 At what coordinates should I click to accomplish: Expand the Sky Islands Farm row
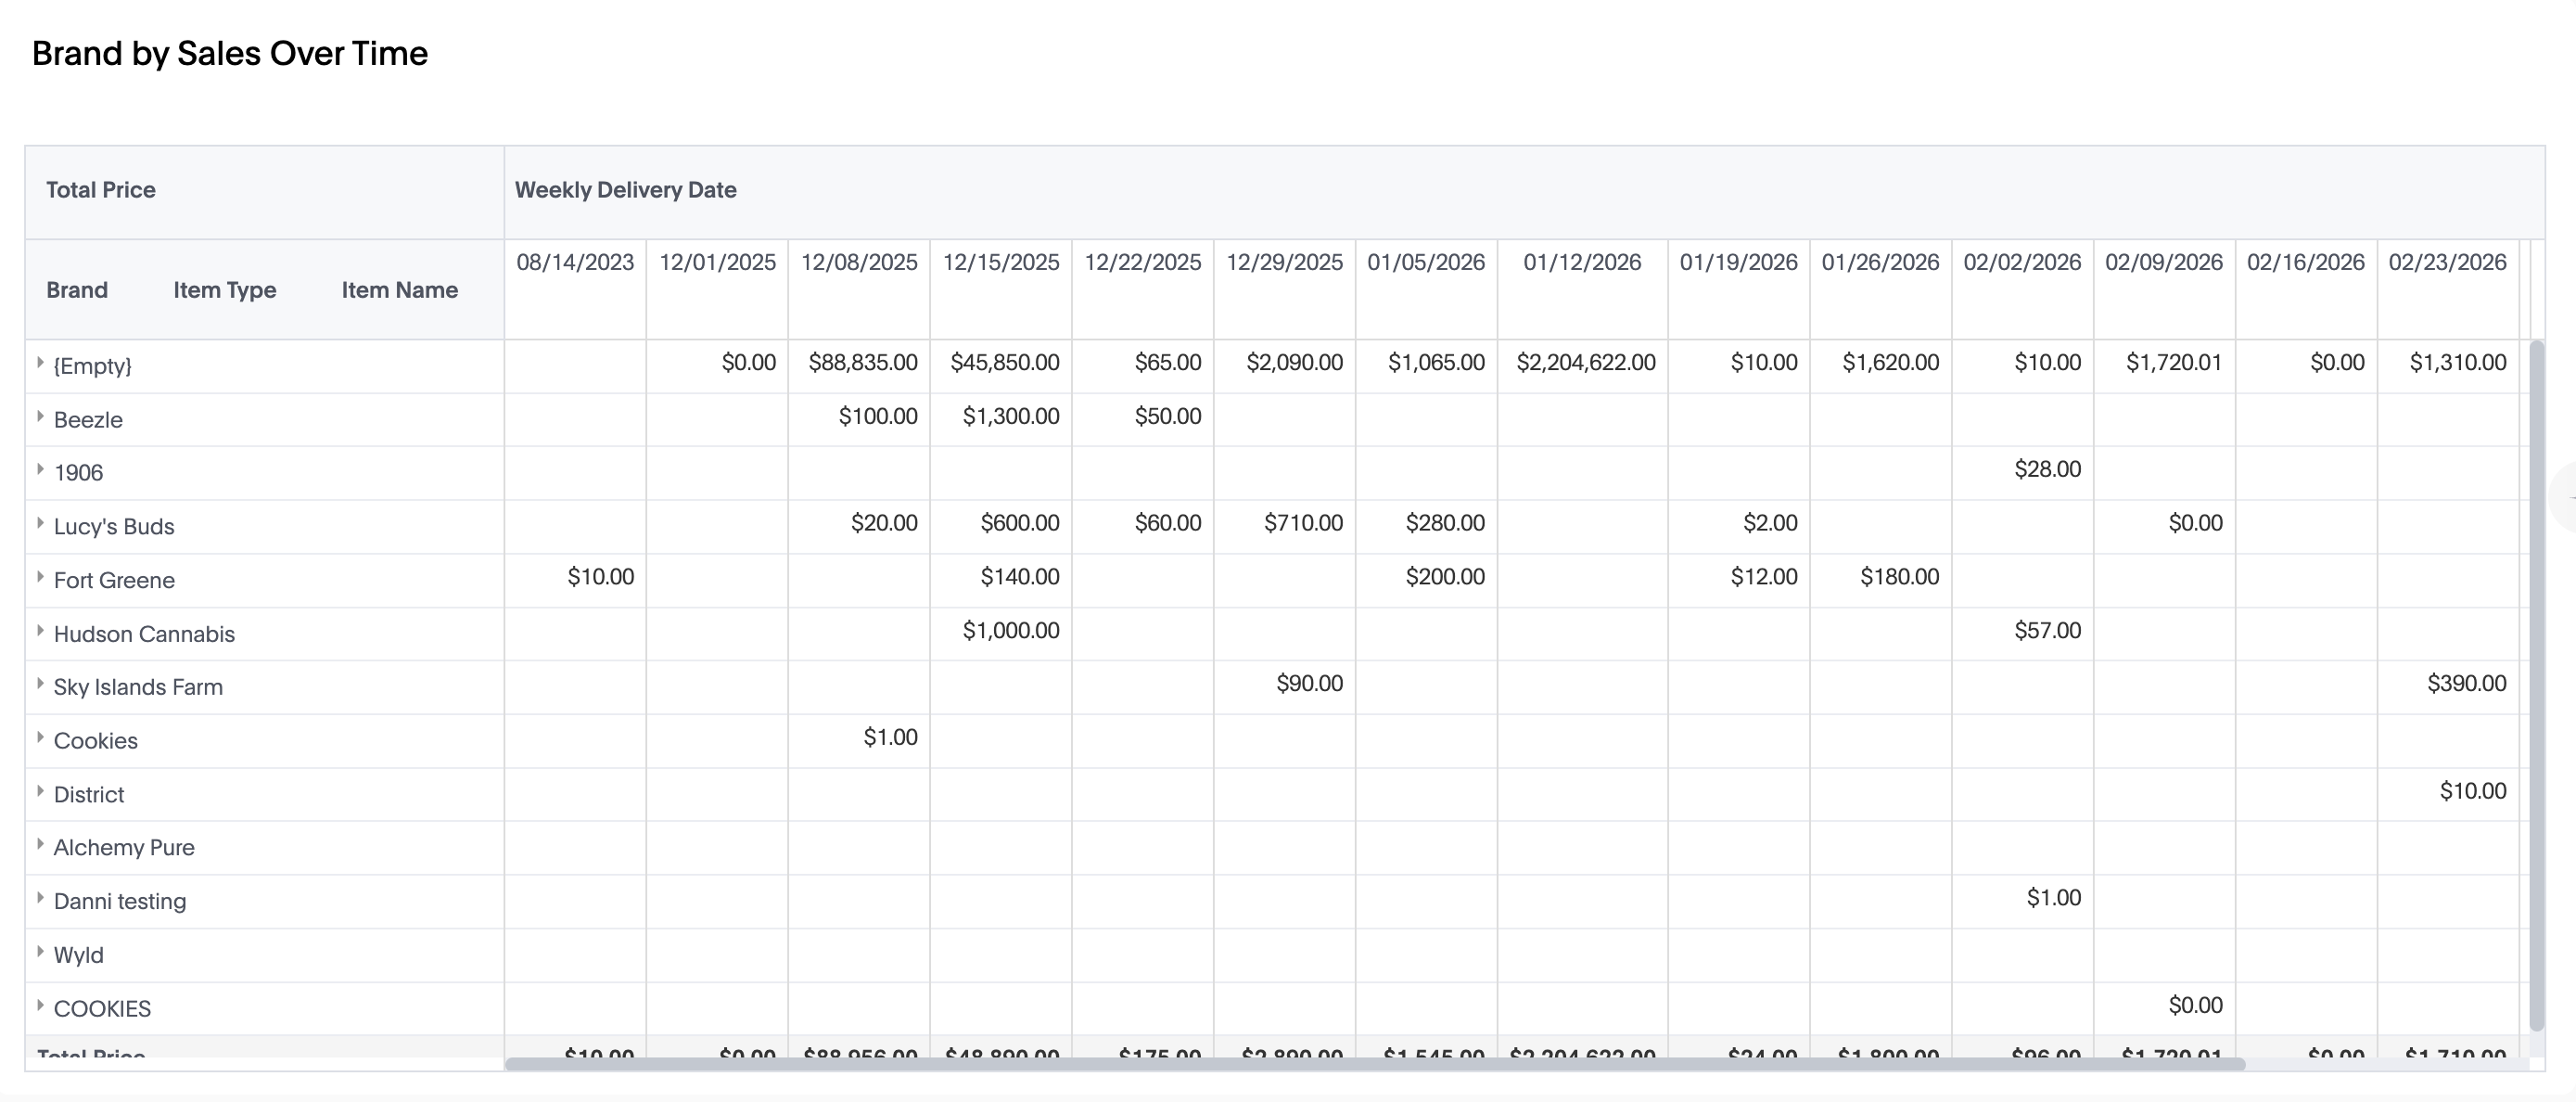tap(40, 685)
